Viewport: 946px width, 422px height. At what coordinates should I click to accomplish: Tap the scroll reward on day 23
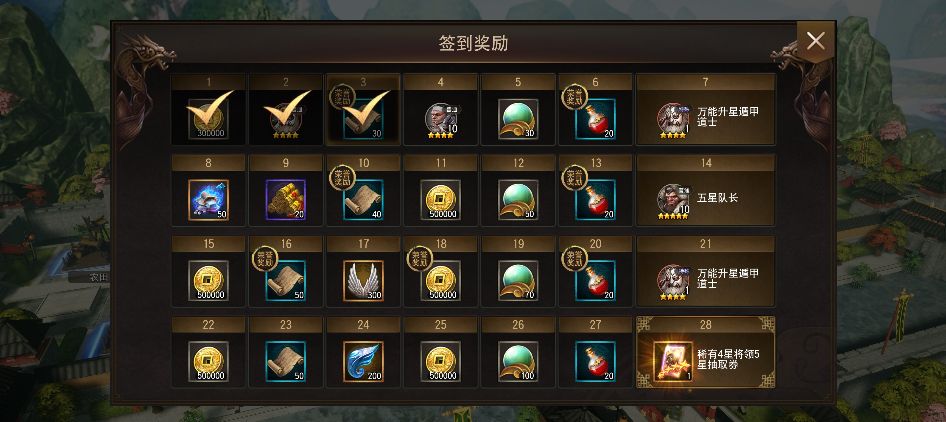286,361
